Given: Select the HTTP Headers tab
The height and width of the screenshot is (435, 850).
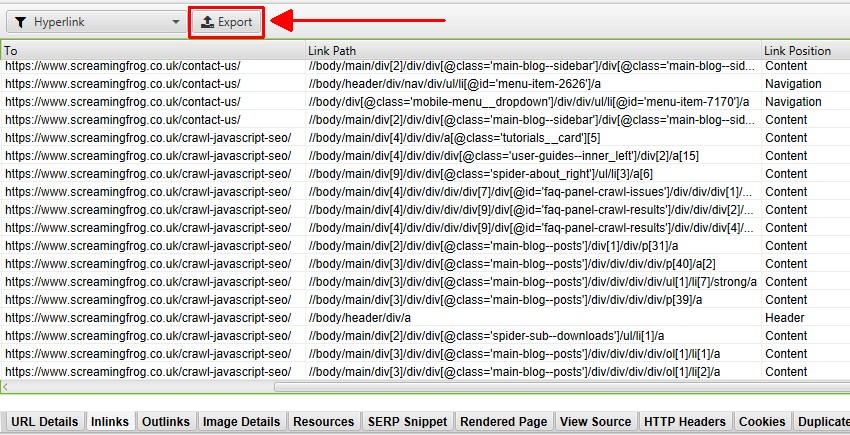Looking at the screenshot, I should (685, 421).
